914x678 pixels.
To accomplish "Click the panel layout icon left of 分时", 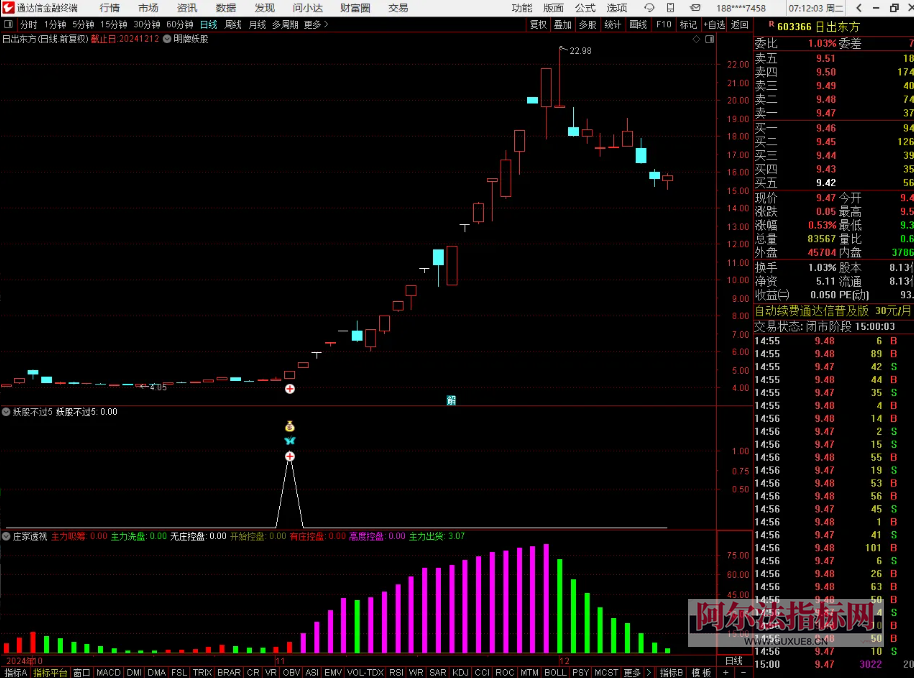I will [x=8, y=24].
